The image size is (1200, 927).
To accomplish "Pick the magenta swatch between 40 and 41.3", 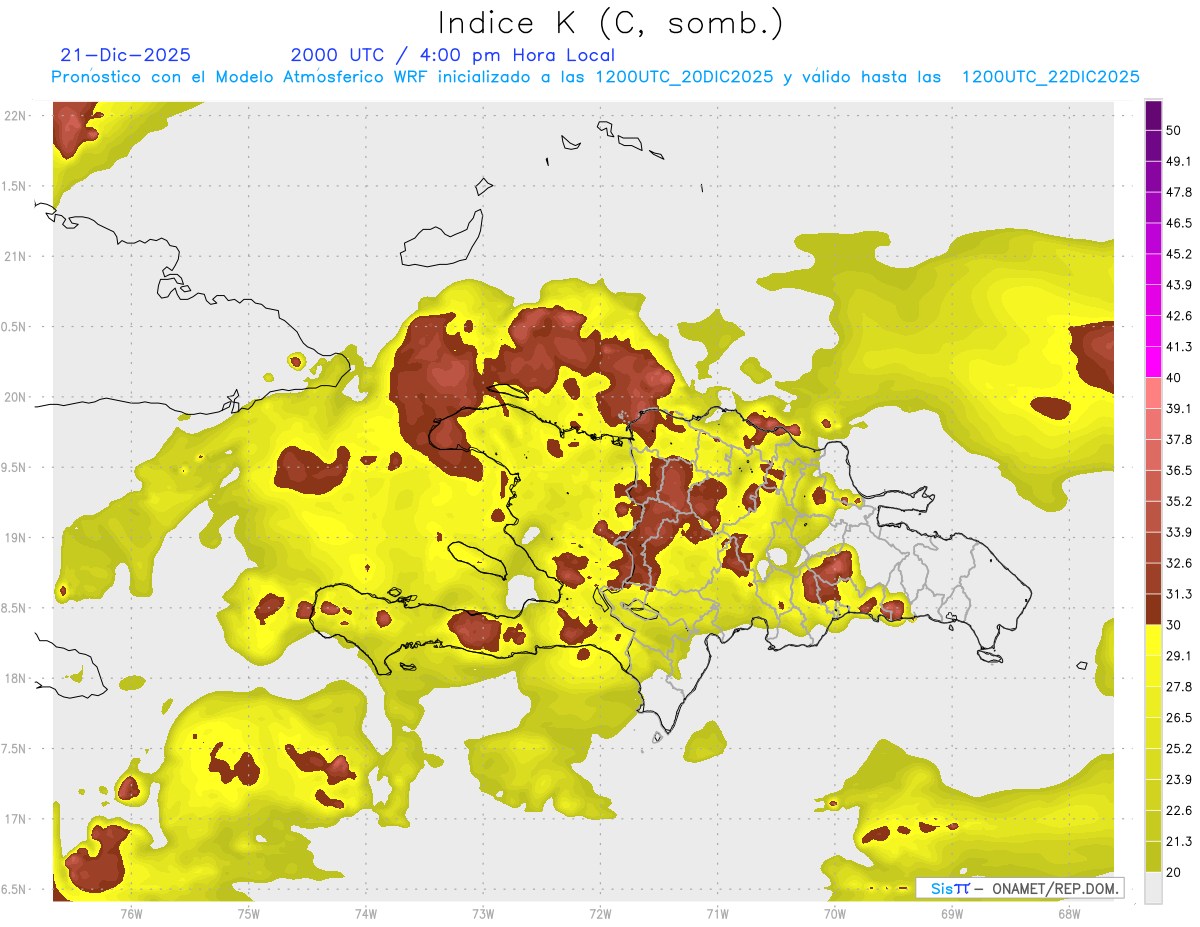I will 1153,362.
